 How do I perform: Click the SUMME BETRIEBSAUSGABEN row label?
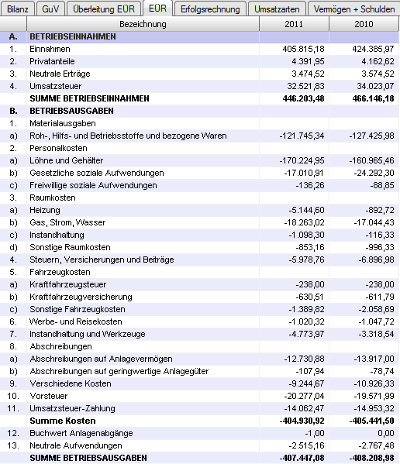(88, 458)
